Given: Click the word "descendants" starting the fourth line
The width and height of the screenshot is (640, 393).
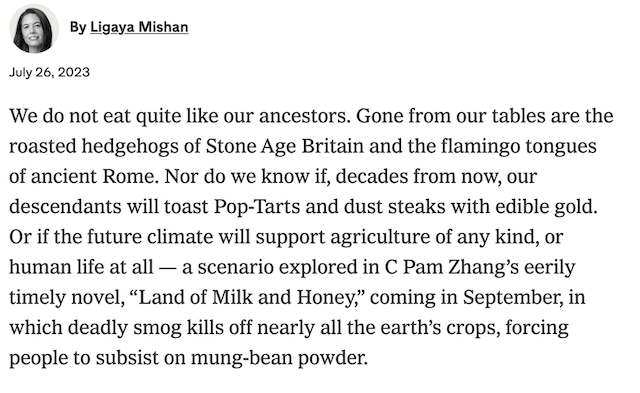Looking at the screenshot, I should click(x=65, y=206).
